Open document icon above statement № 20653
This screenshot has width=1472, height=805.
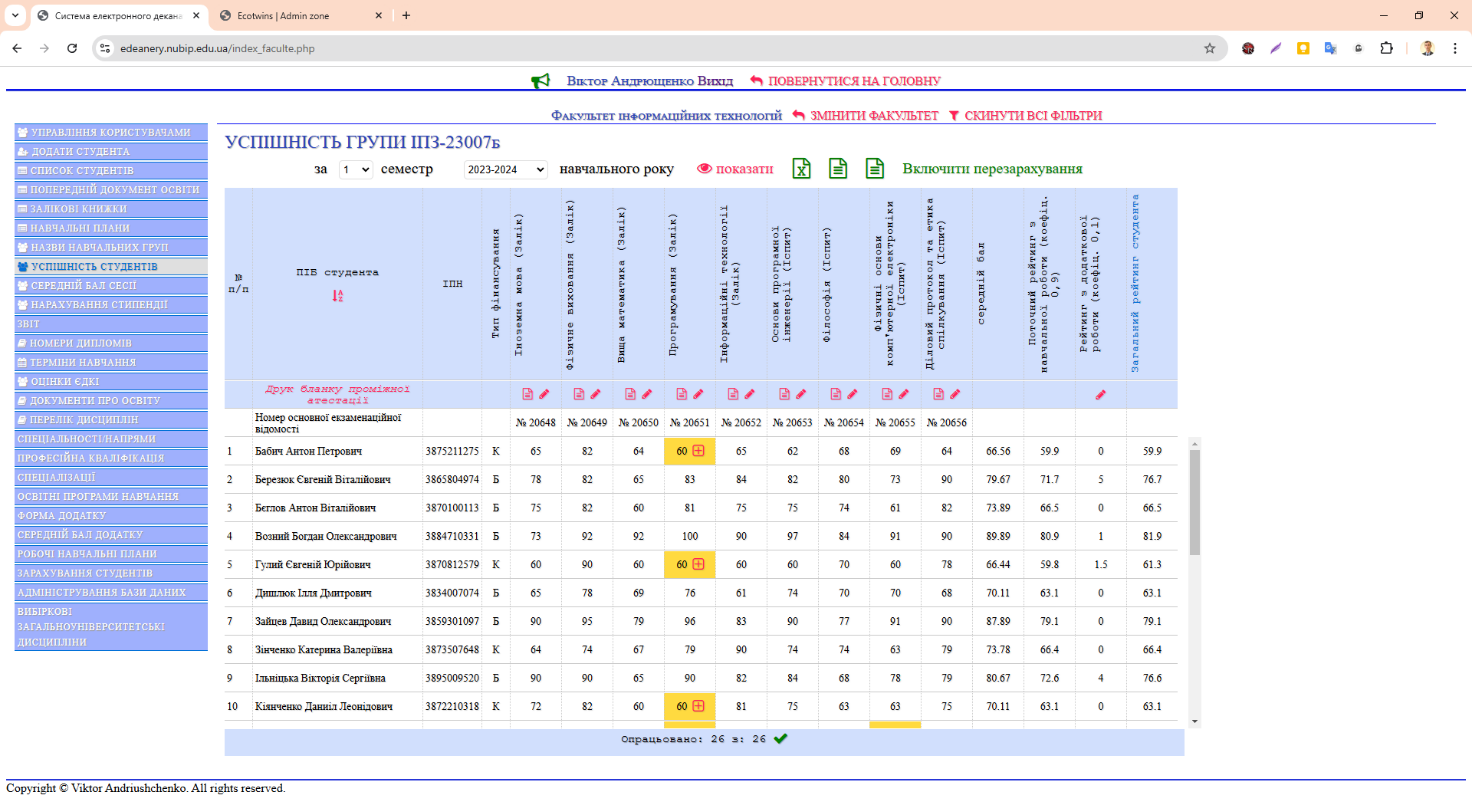coord(784,394)
